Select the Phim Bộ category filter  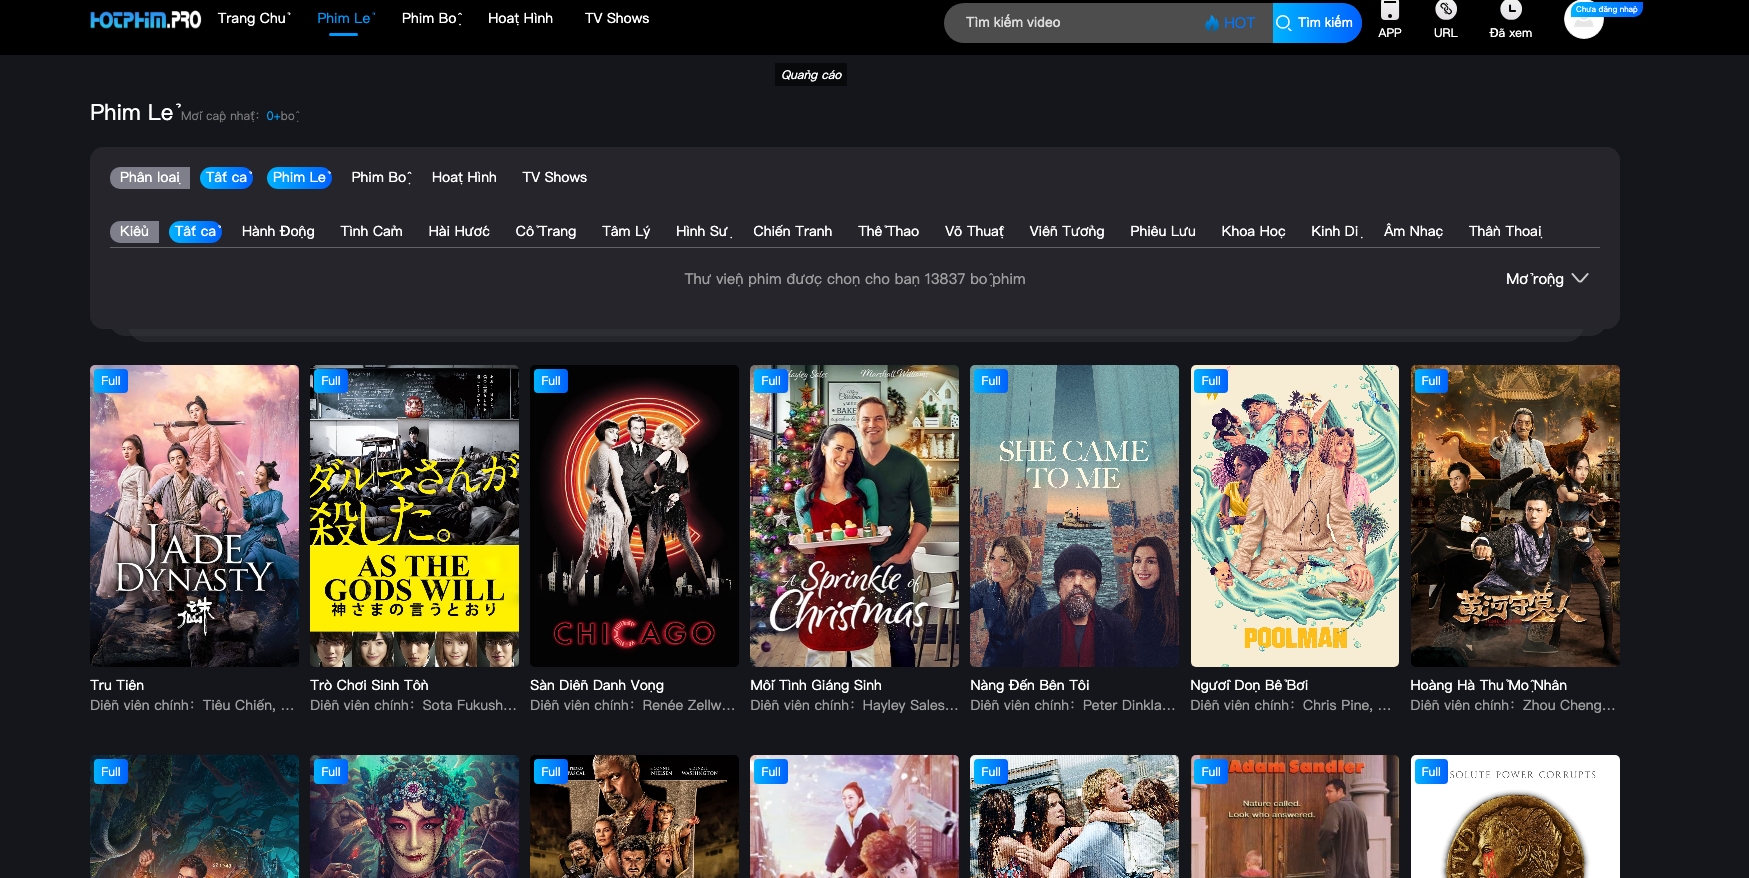pos(380,177)
